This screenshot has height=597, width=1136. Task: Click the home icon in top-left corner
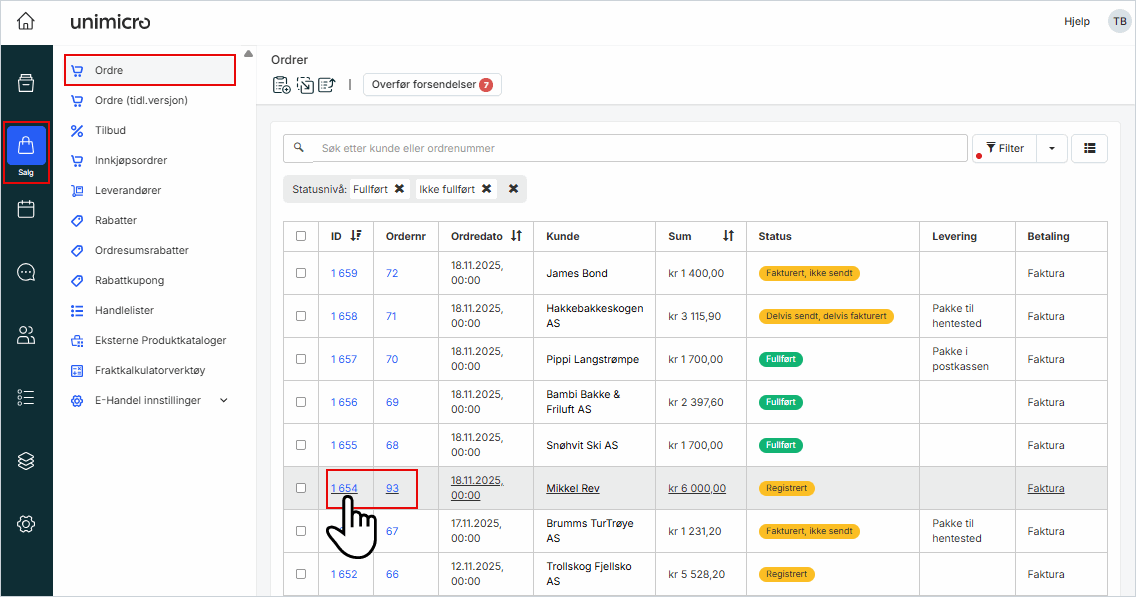[x=26, y=21]
